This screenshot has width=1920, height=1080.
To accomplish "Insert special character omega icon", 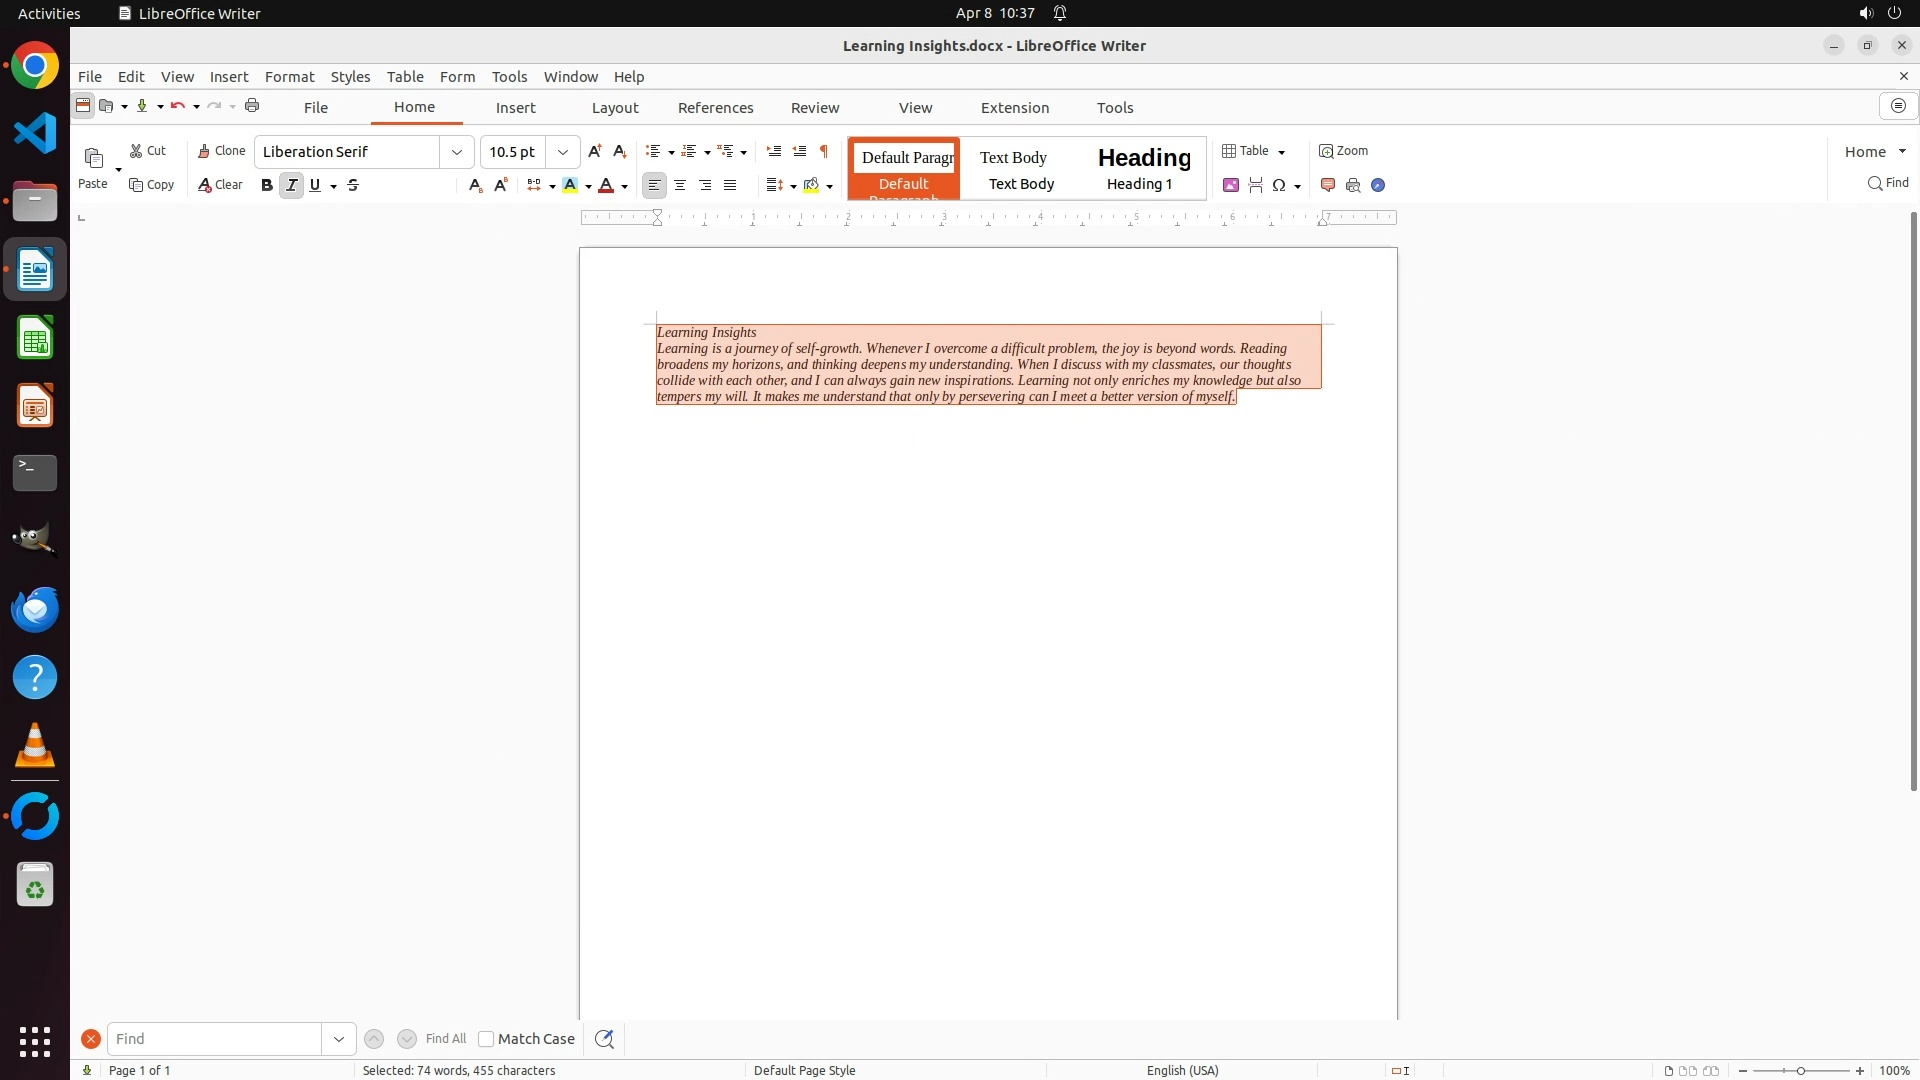I will pyautogui.click(x=1278, y=185).
